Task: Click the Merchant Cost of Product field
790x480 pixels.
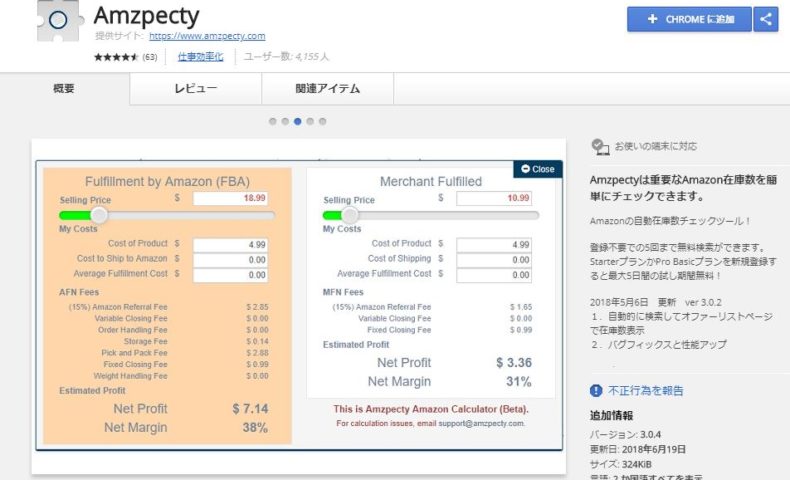Action: [494, 245]
